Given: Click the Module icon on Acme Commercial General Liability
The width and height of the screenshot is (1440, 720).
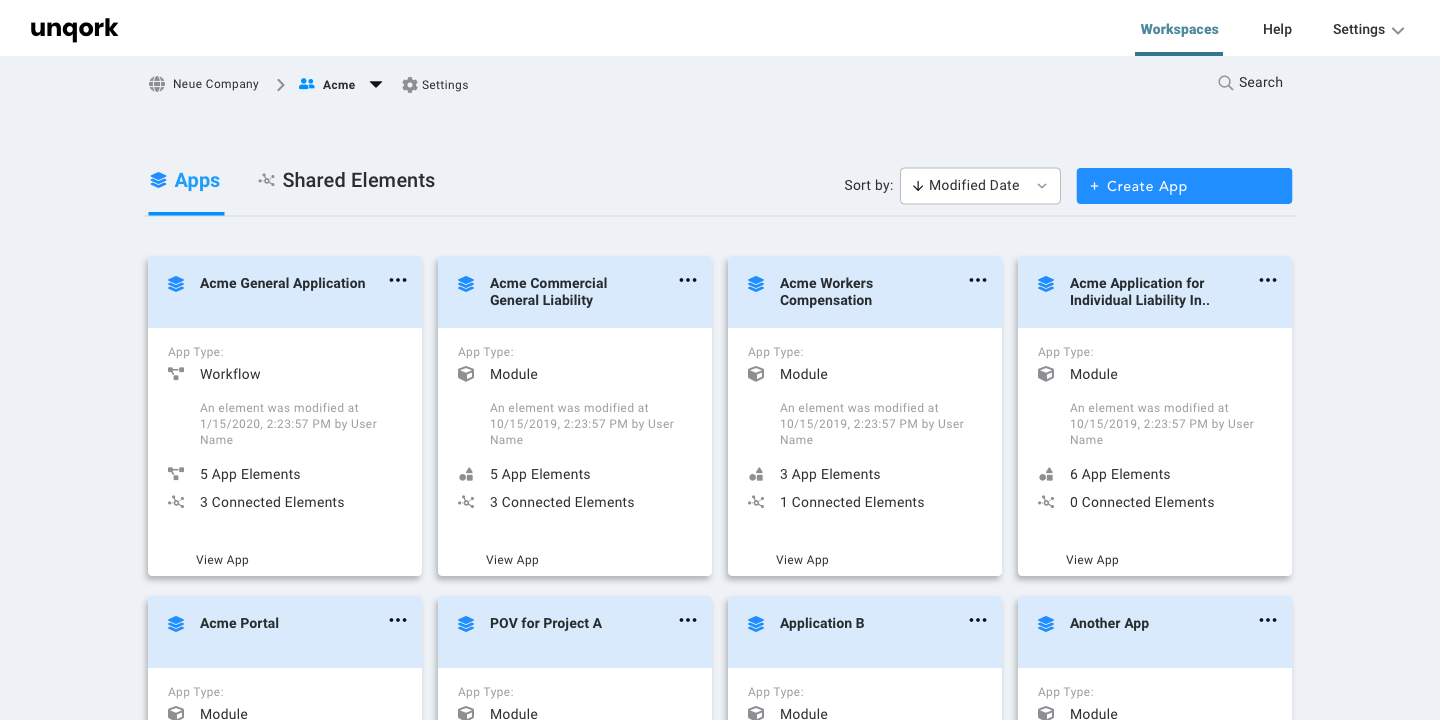Looking at the screenshot, I should (466, 374).
